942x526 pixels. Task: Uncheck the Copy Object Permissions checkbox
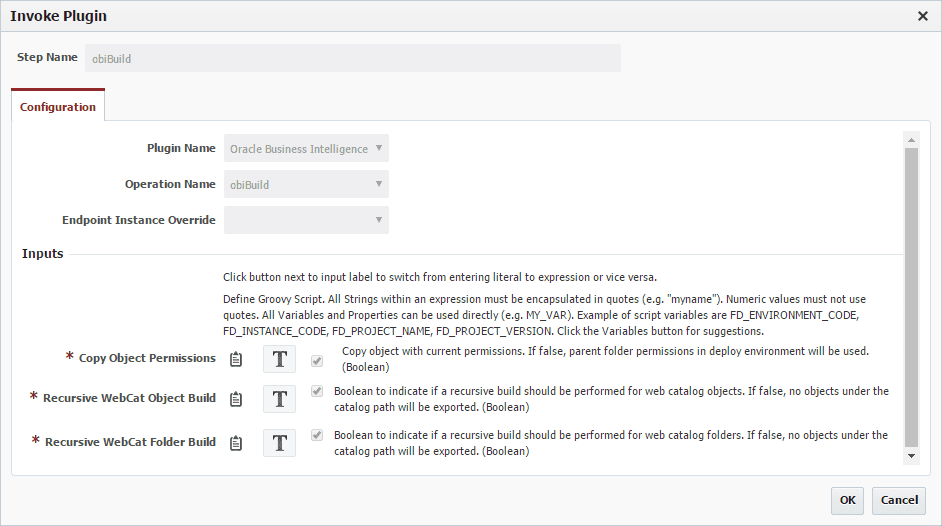[x=317, y=361]
